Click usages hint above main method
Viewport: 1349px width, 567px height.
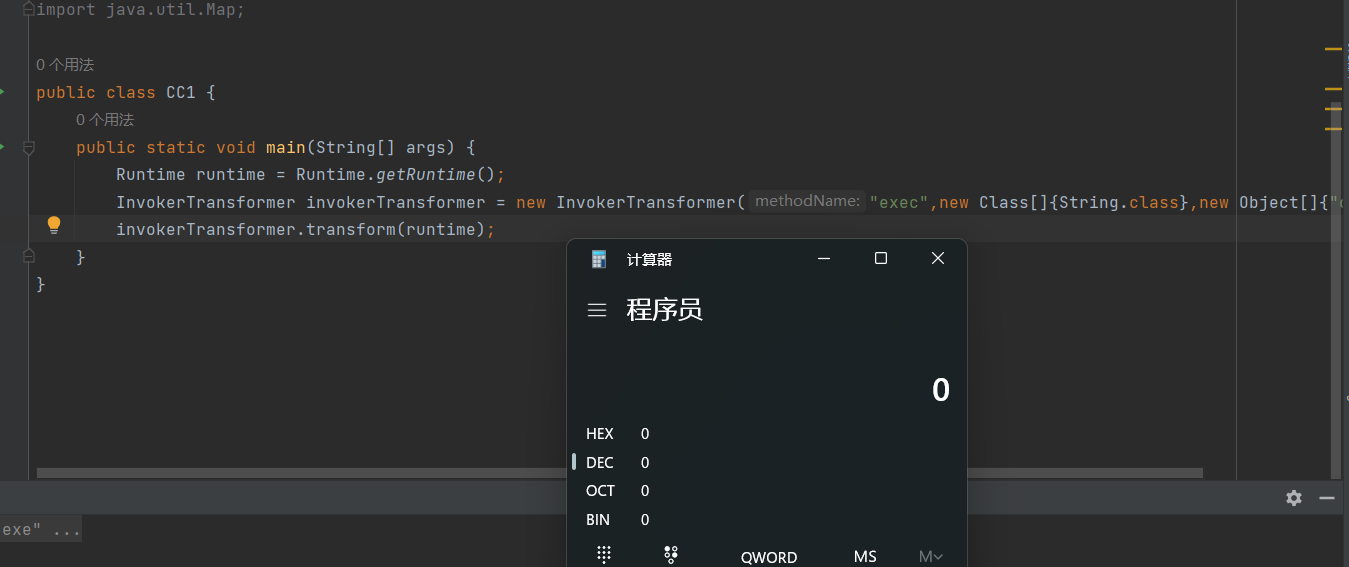[105, 120]
